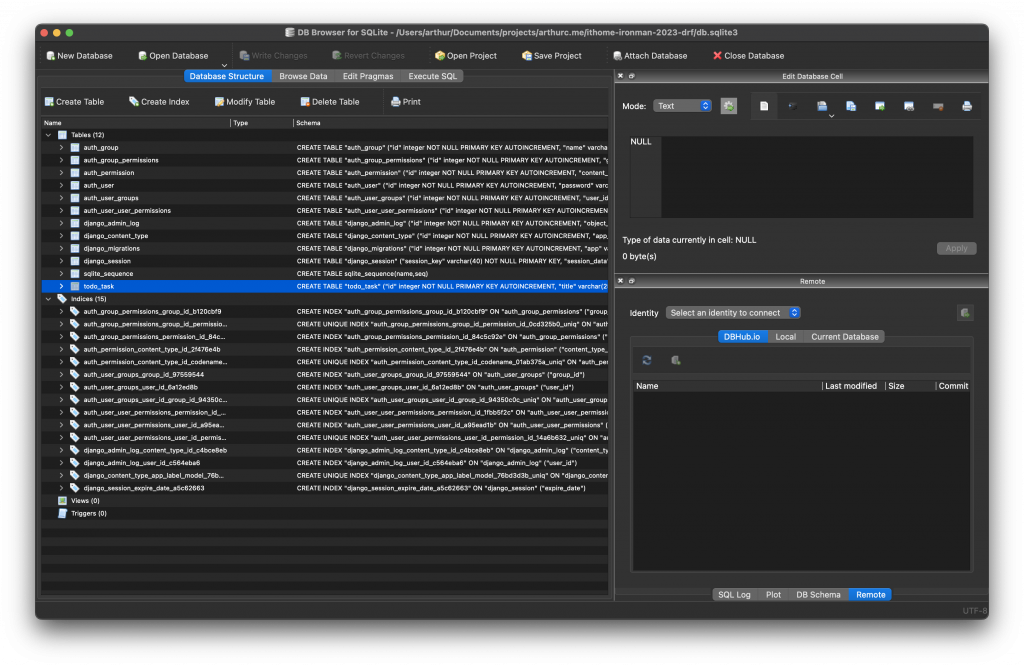Click the Tables (12) group icon
This screenshot has width=1024, height=666.
click(x=62, y=135)
